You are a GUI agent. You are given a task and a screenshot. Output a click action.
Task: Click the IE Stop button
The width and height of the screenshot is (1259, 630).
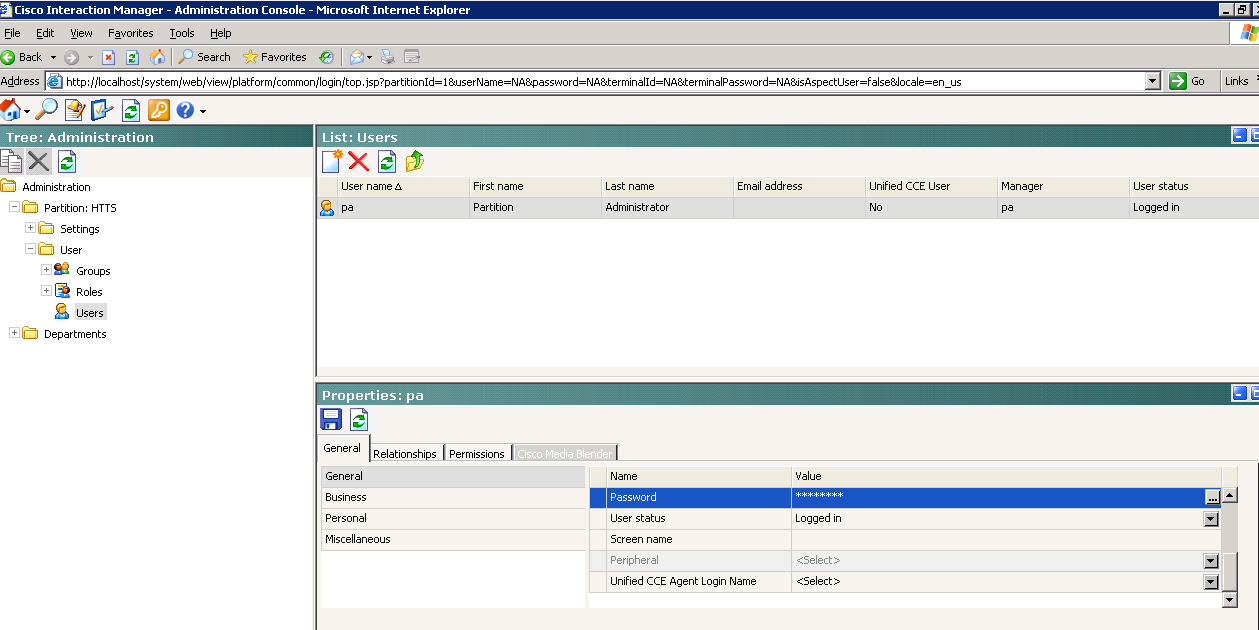109,57
